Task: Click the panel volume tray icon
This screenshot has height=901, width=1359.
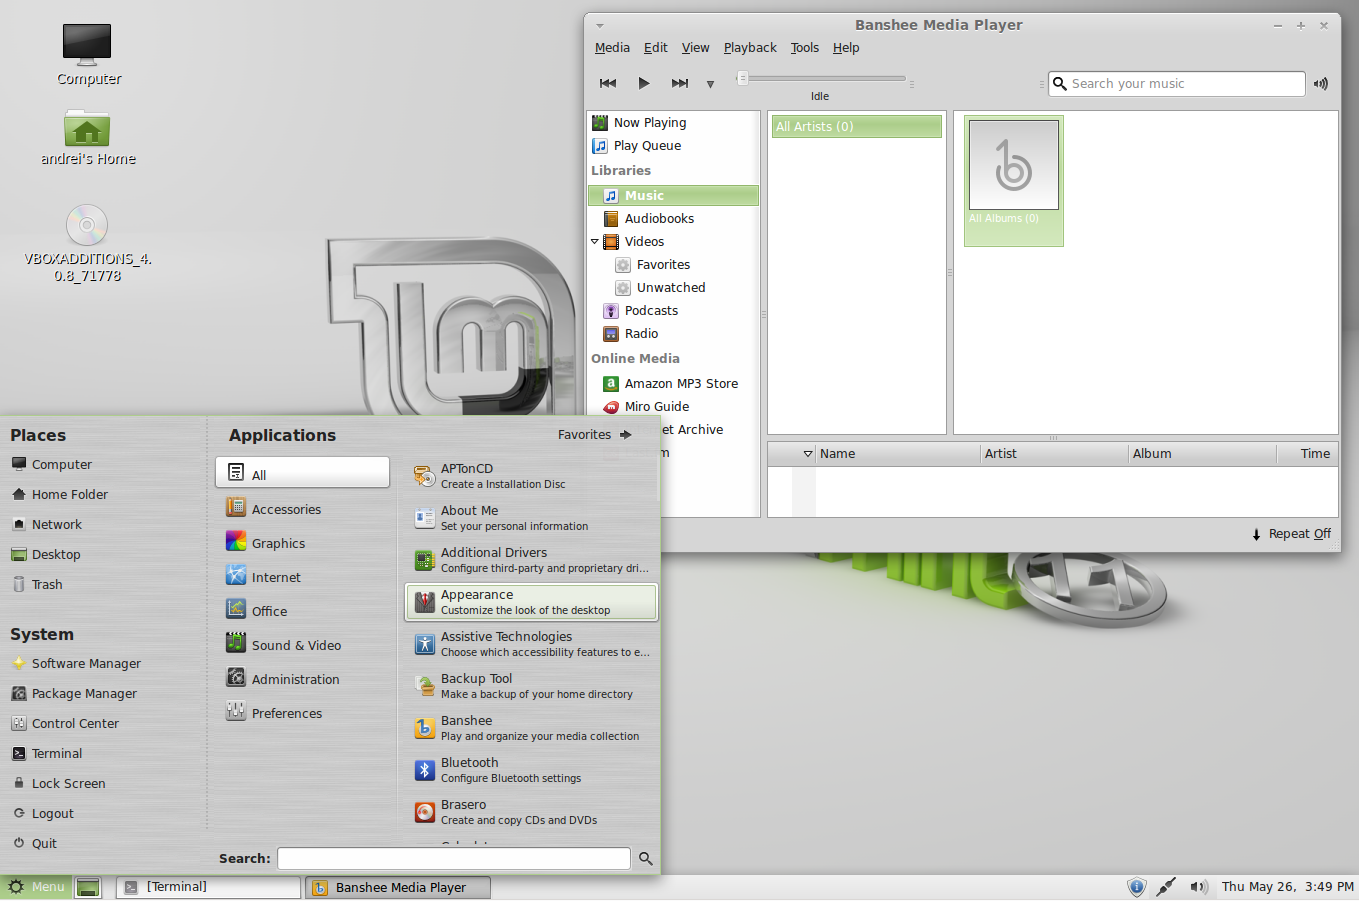Action: click(1199, 887)
